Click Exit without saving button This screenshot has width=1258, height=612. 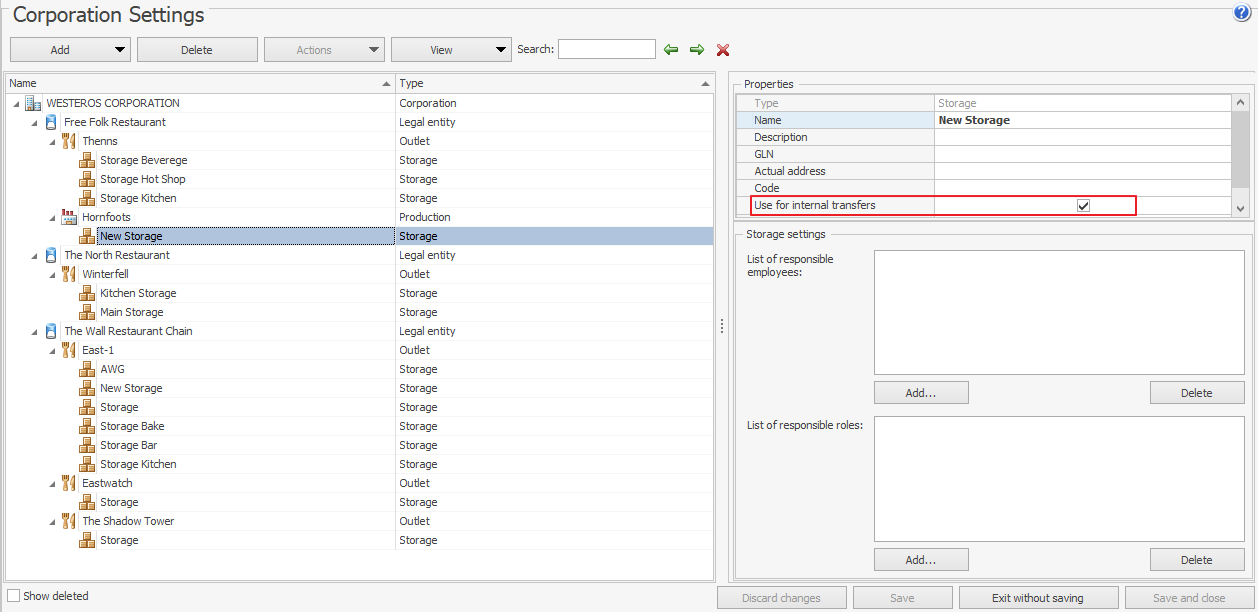coord(1037,598)
